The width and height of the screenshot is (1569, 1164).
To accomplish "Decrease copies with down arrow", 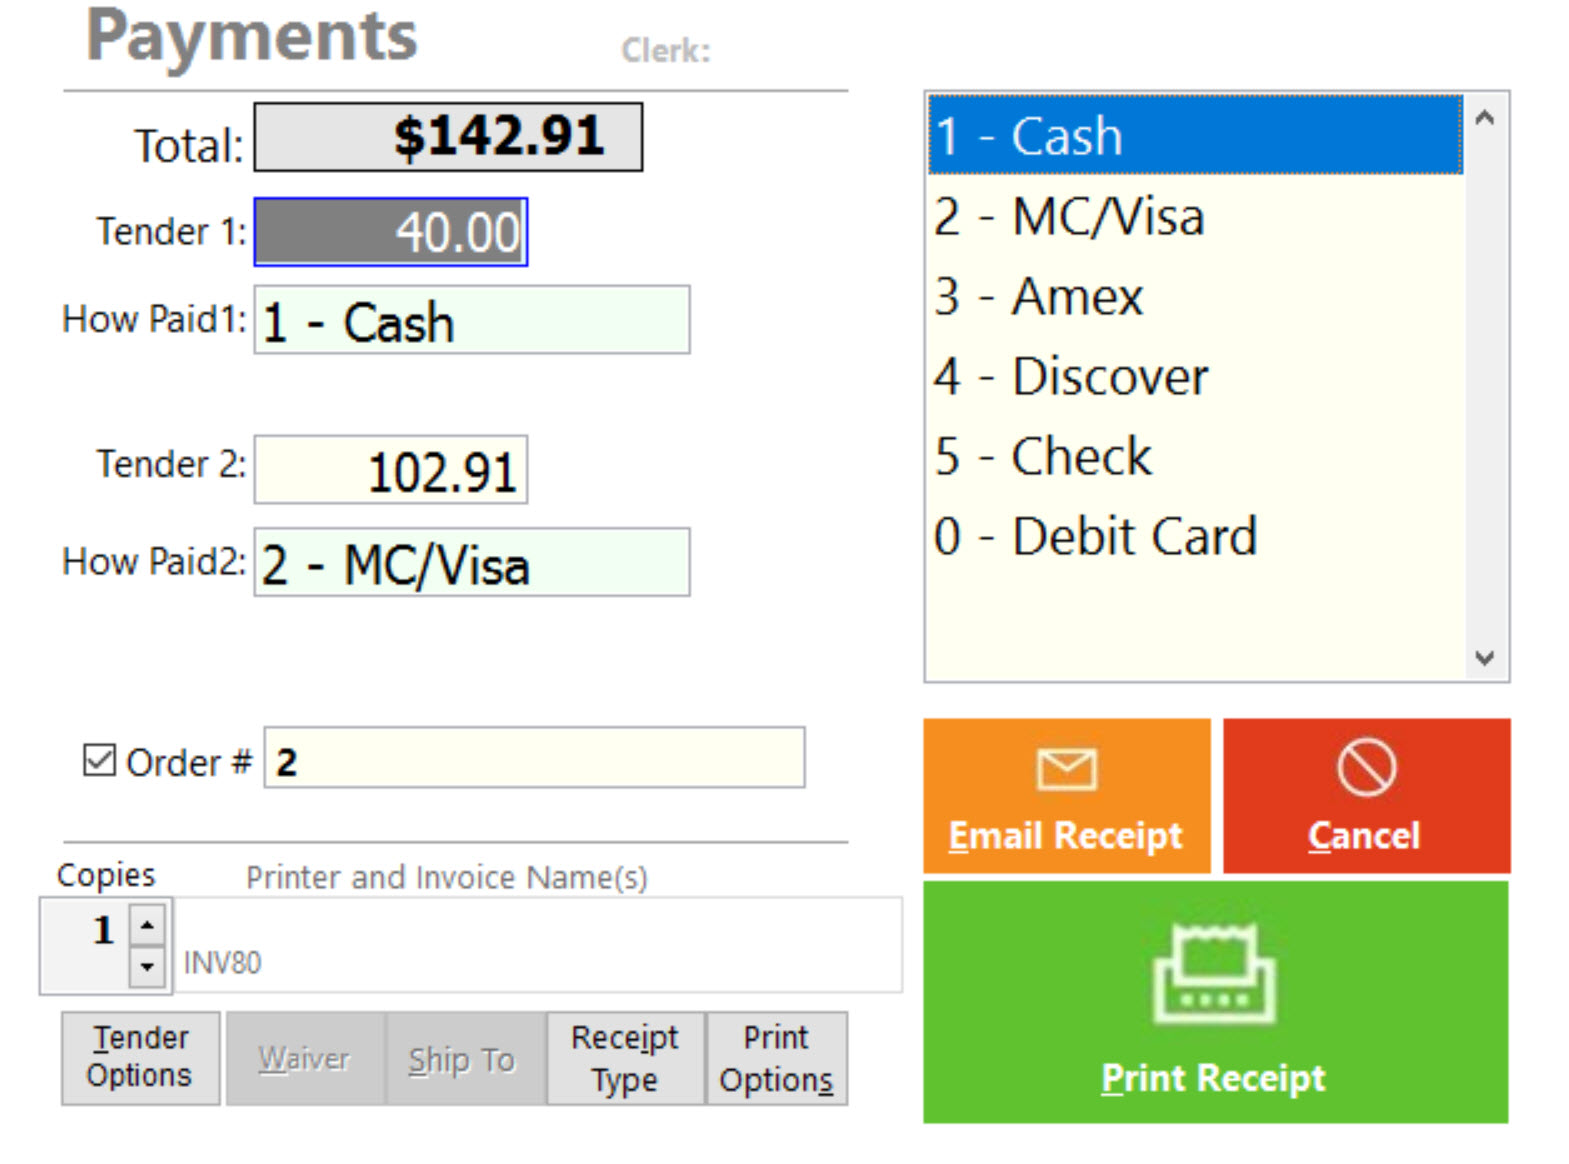I will tap(147, 967).
